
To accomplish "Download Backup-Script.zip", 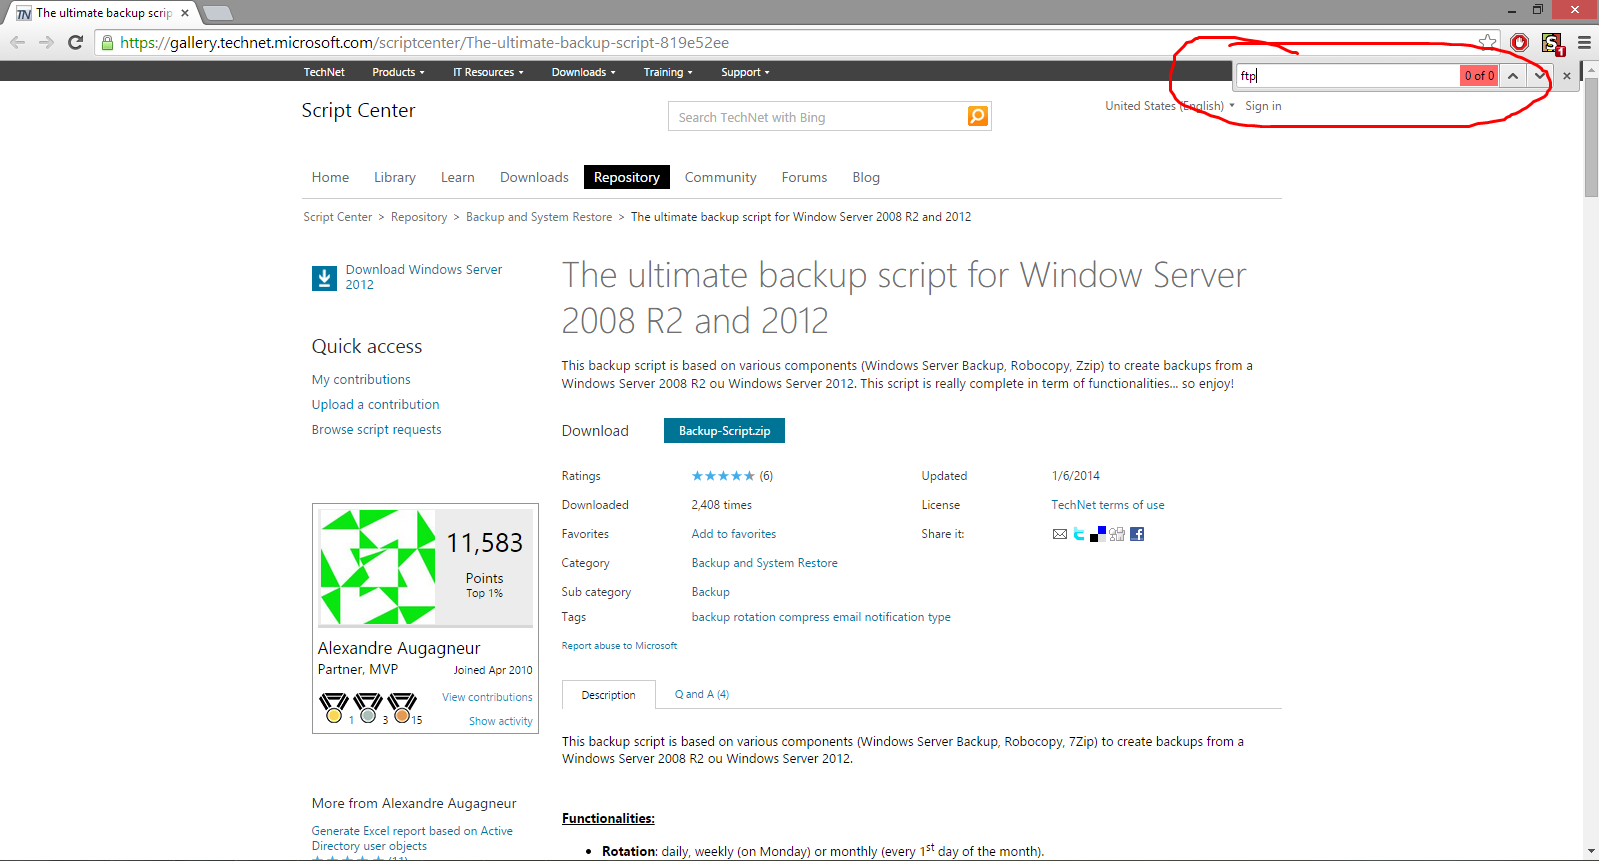I will tap(724, 431).
